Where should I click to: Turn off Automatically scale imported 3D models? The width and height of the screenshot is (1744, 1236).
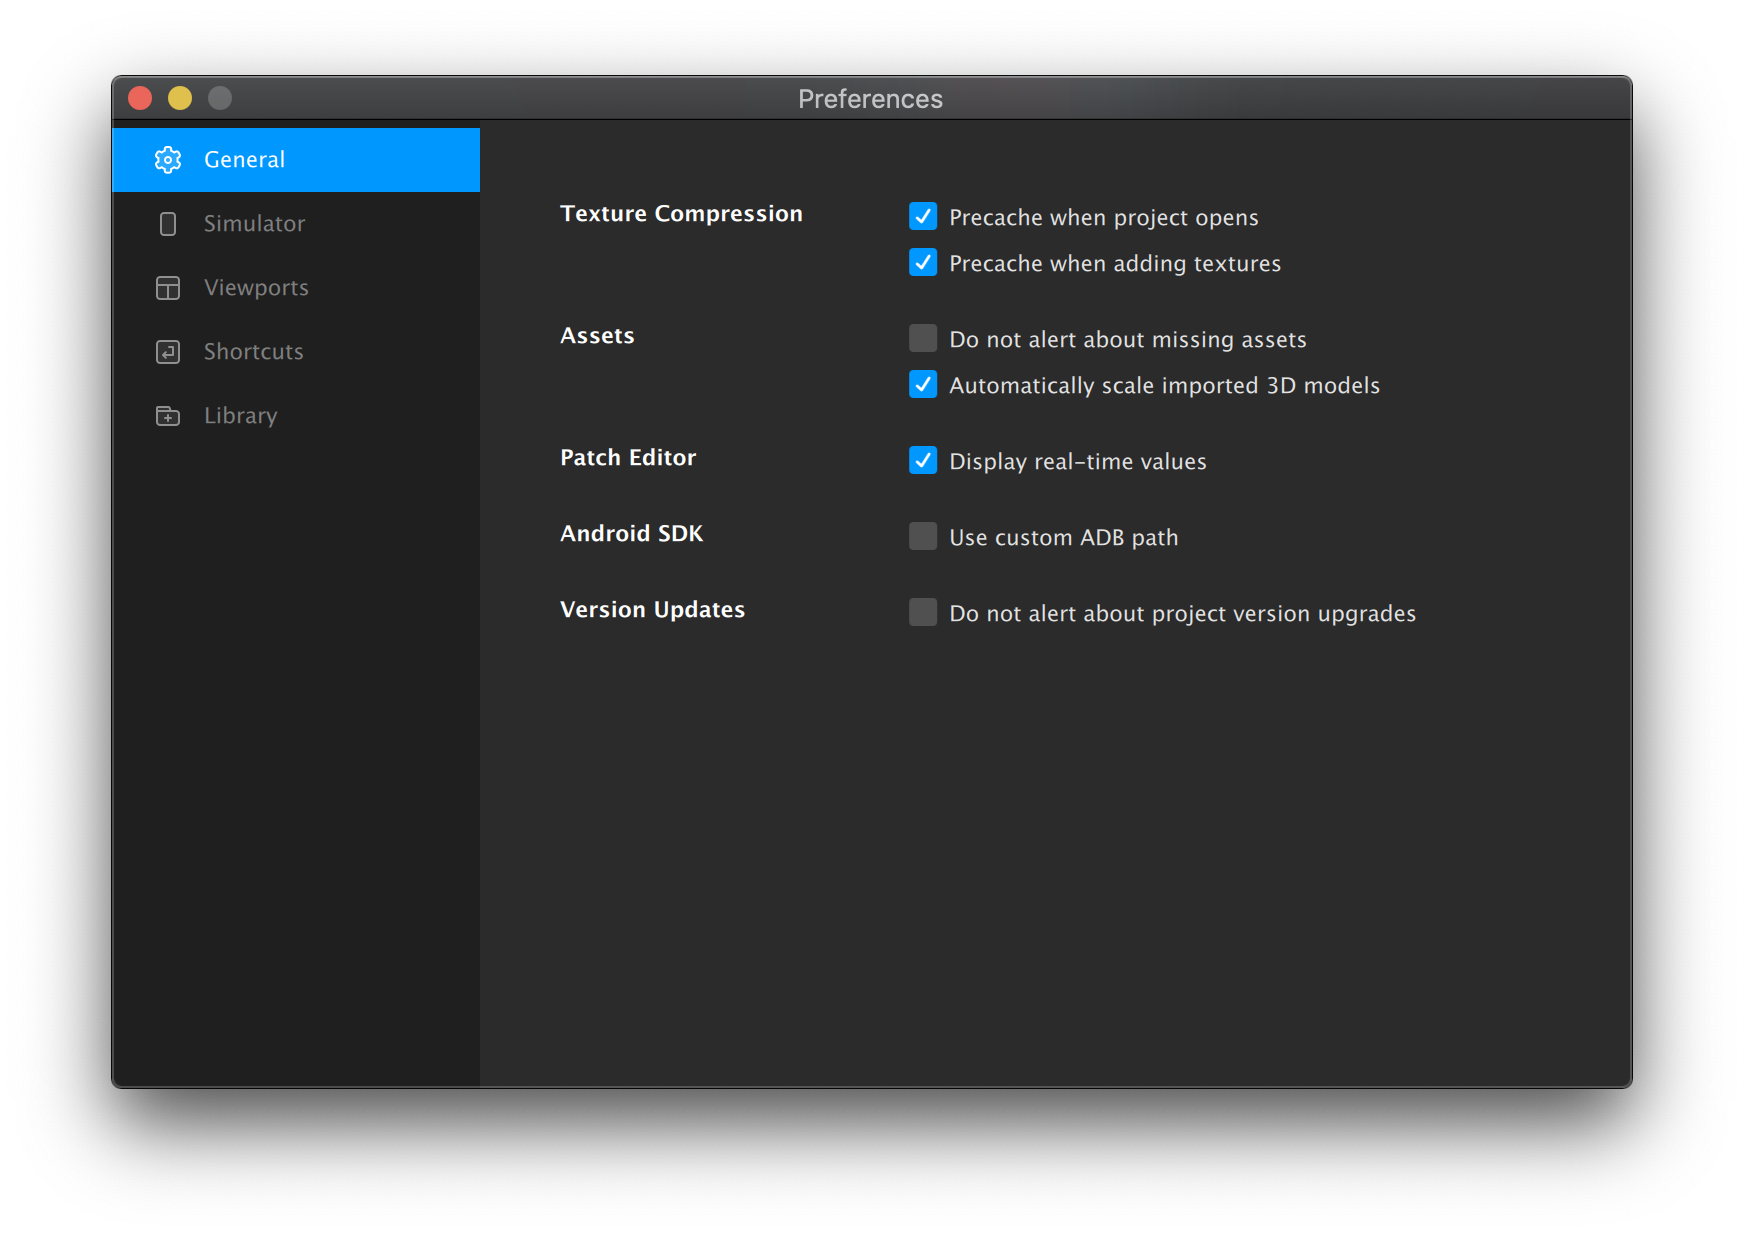pyautogui.click(x=923, y=385)
